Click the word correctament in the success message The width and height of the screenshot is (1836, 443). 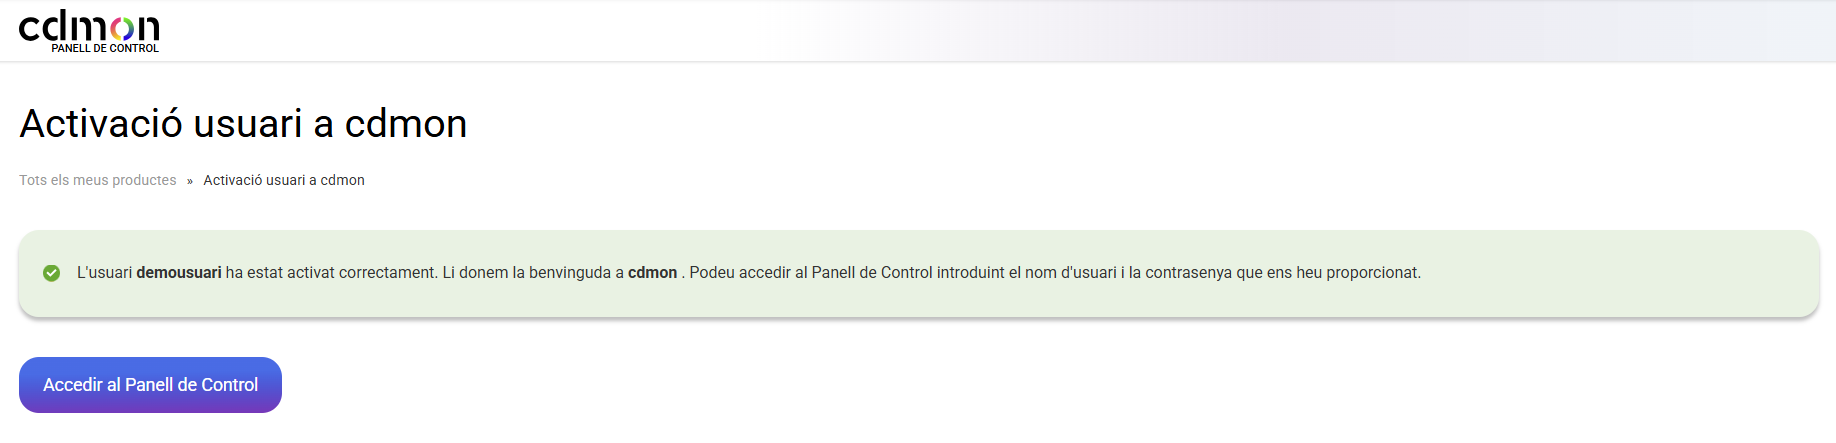388,273
